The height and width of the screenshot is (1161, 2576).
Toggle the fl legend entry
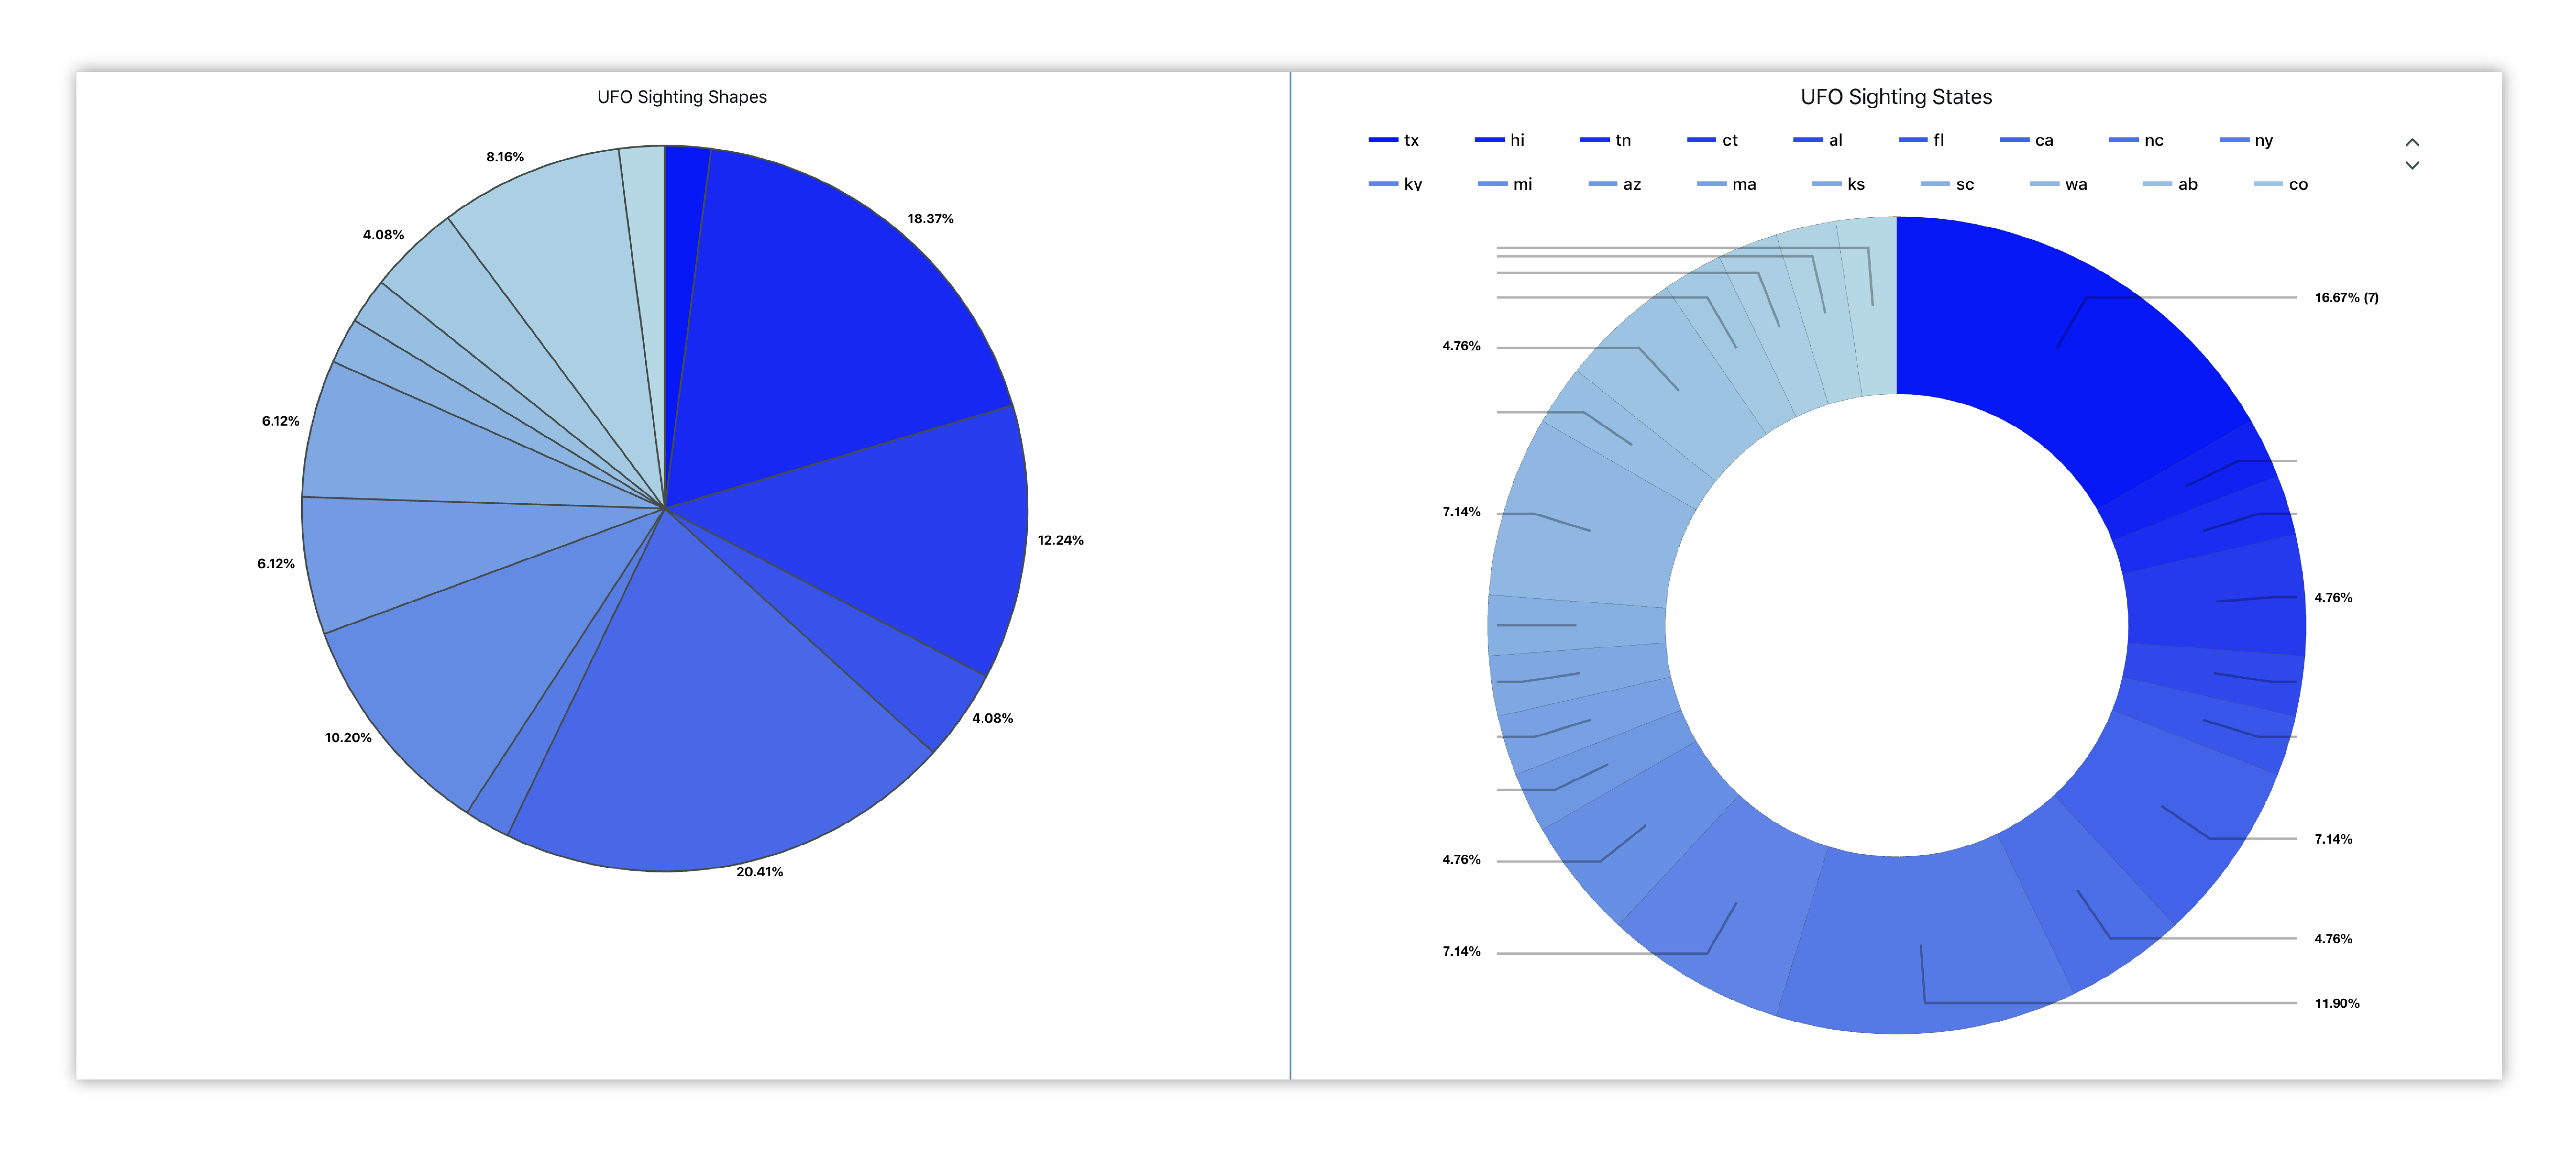point(1921,140)
